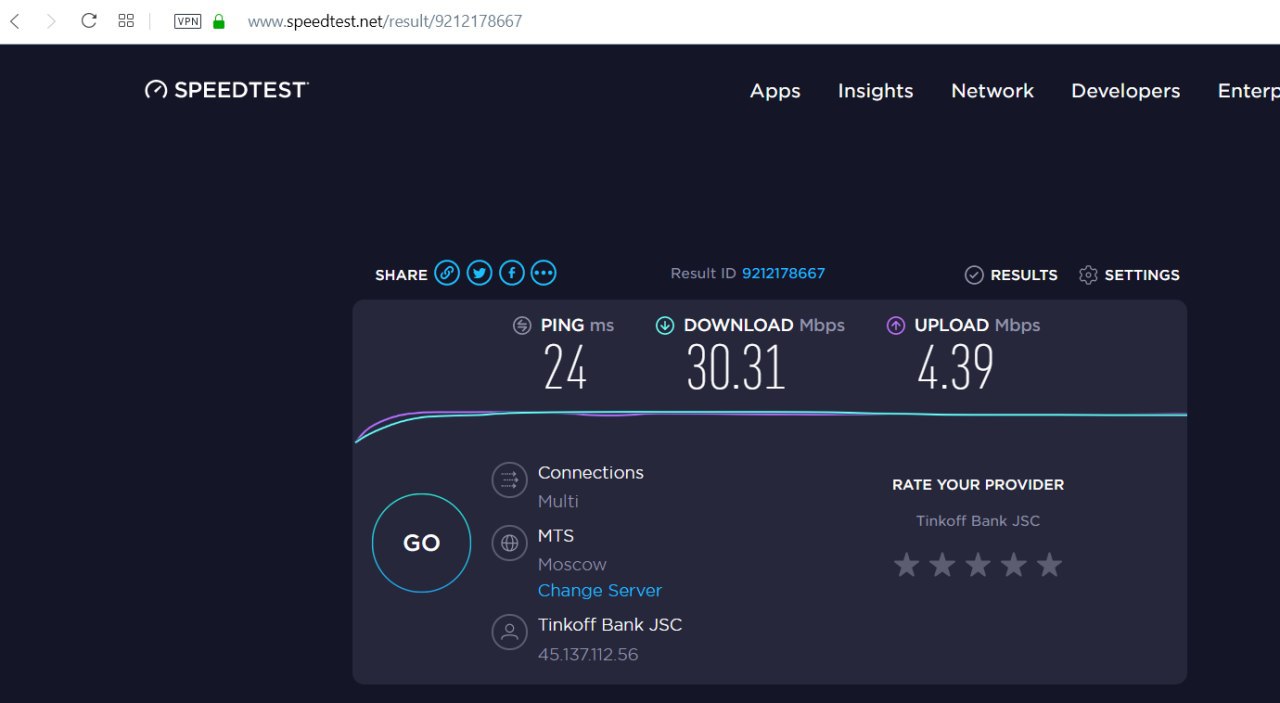The image size is (1280, 703).
Task: Click the PING icon
Action: point(522,325)
